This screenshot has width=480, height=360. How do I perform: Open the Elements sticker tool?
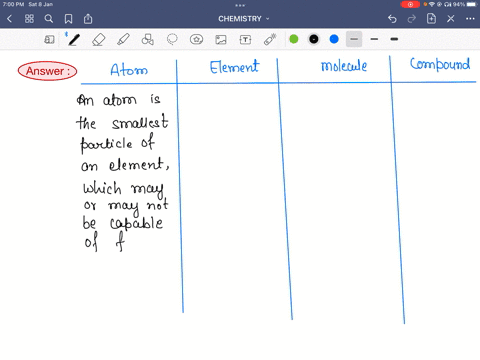(196, 40)
